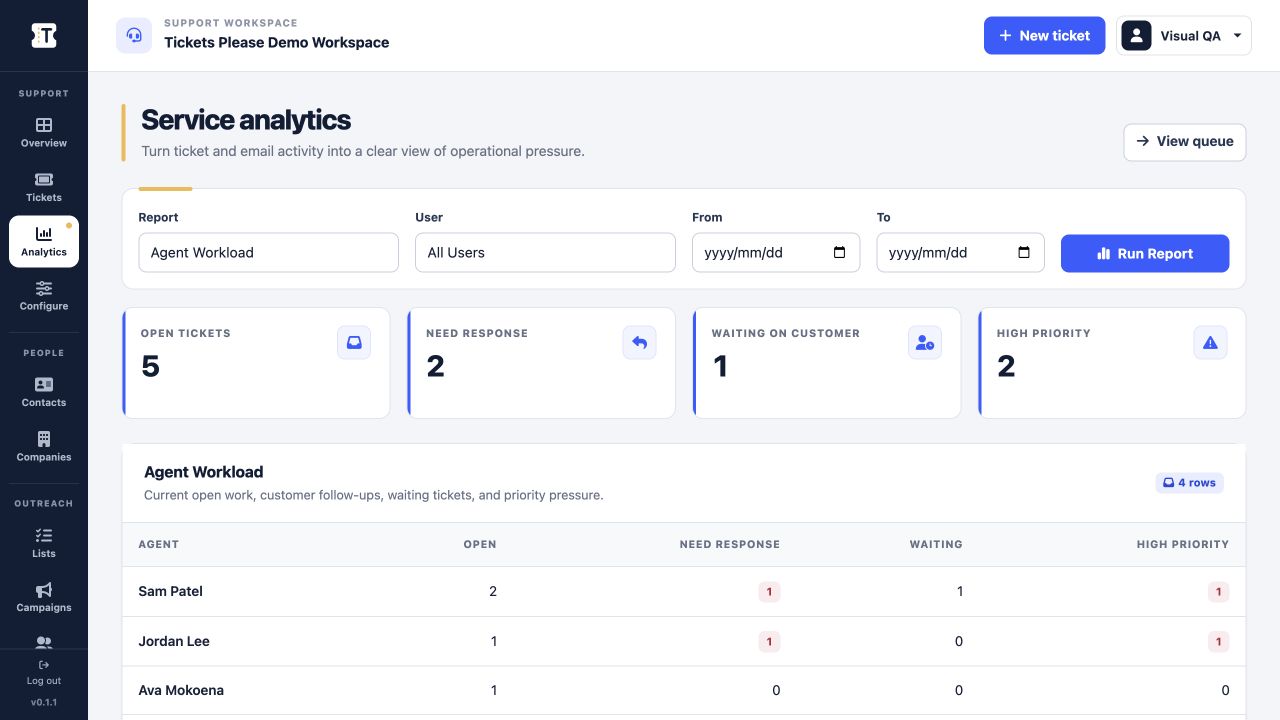
Task: Click the Log out icon
Action: coord(44,665)
